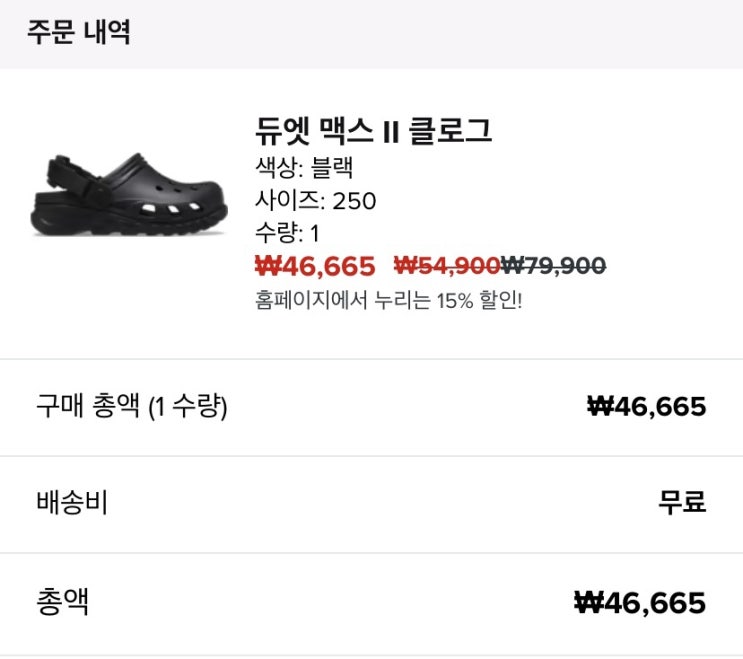Image resolution: width=743 pixels, height=659 pixels.
Task: Click the 15% 할인 homepage promo message
Action: (389, 300)
